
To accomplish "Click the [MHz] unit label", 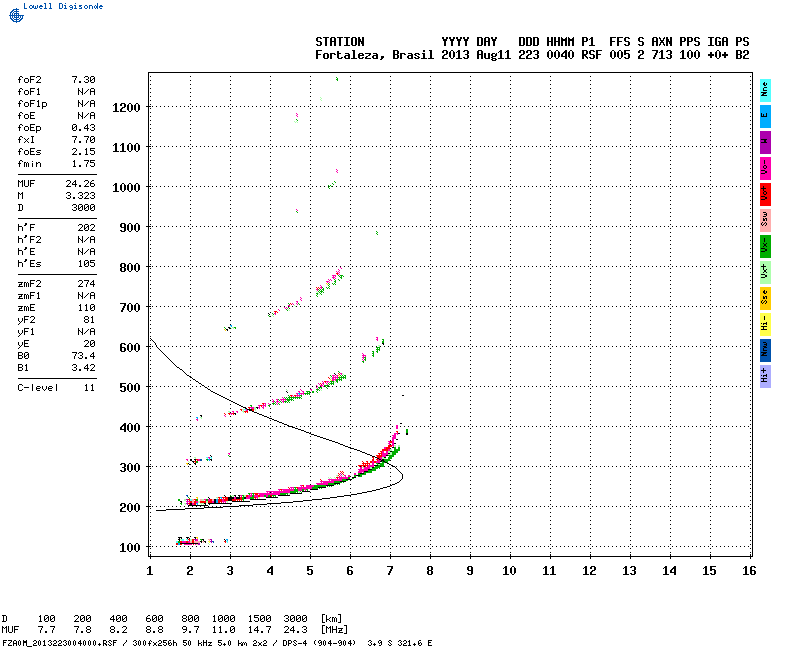I will click(x=334, y=630).
